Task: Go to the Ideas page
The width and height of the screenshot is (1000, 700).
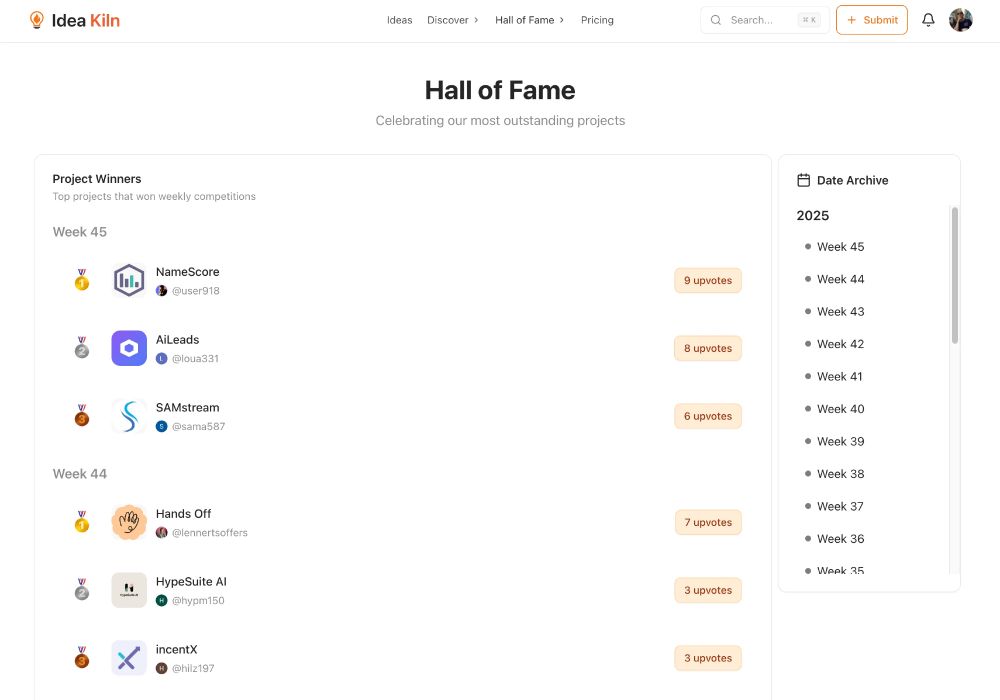Action: pyautogui.click(x=399, y=20)
